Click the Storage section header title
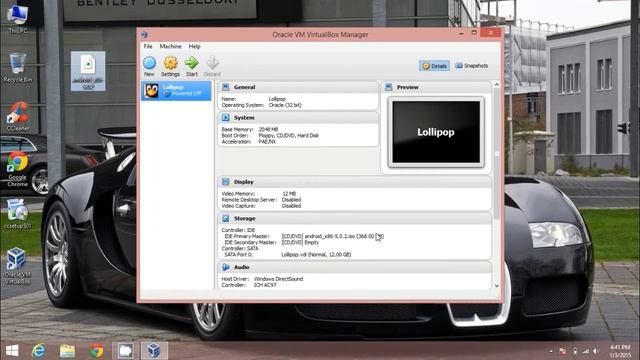Image resolution: width=640 pixels, height=360 pixels. (244, 219)
